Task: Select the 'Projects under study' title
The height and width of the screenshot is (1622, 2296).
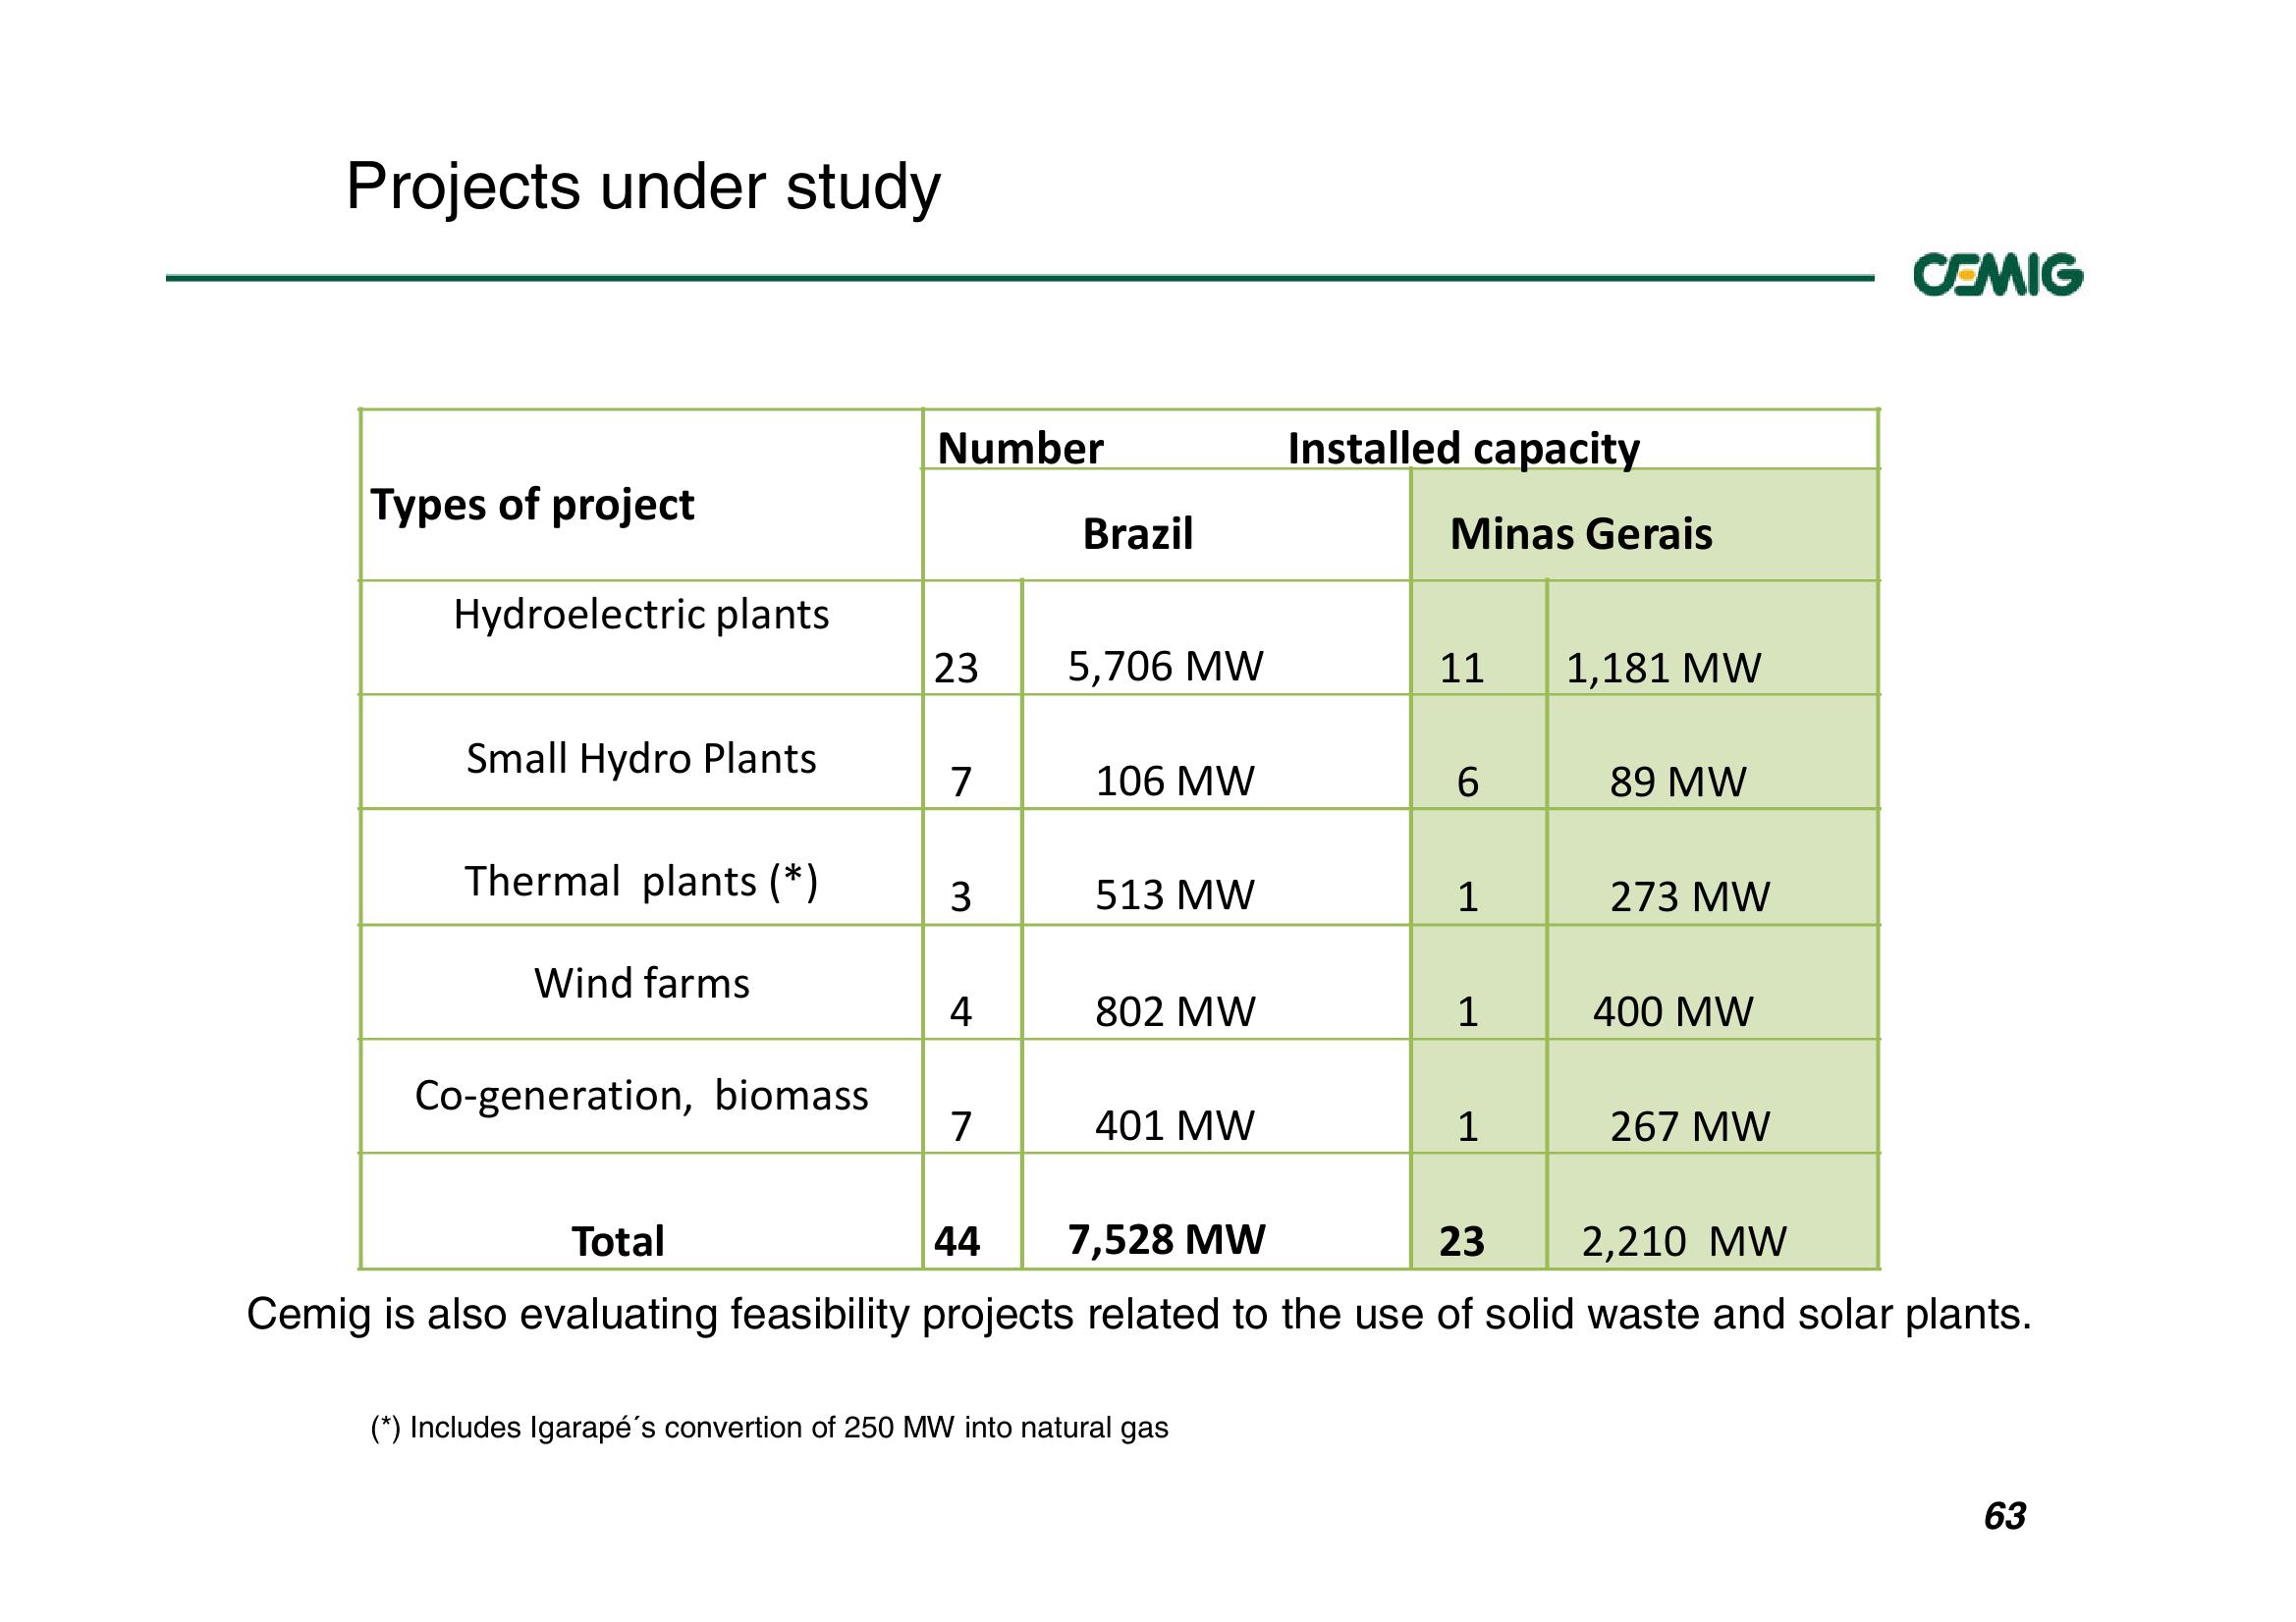Action: pyautogui.click(x=643, y=187)
